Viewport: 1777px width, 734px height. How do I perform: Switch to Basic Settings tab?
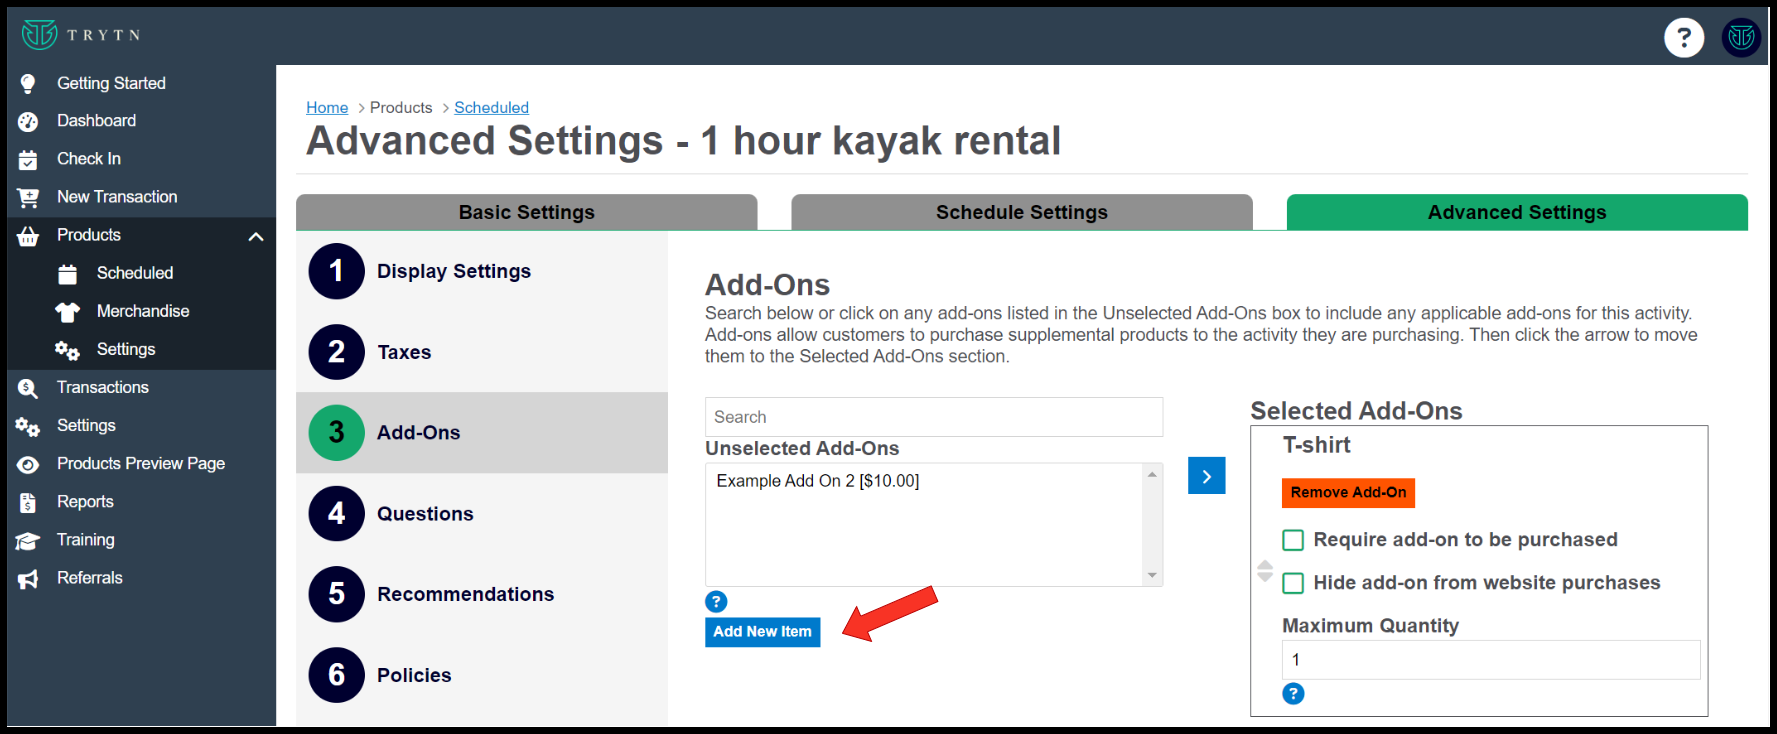(x=526, y=212)
